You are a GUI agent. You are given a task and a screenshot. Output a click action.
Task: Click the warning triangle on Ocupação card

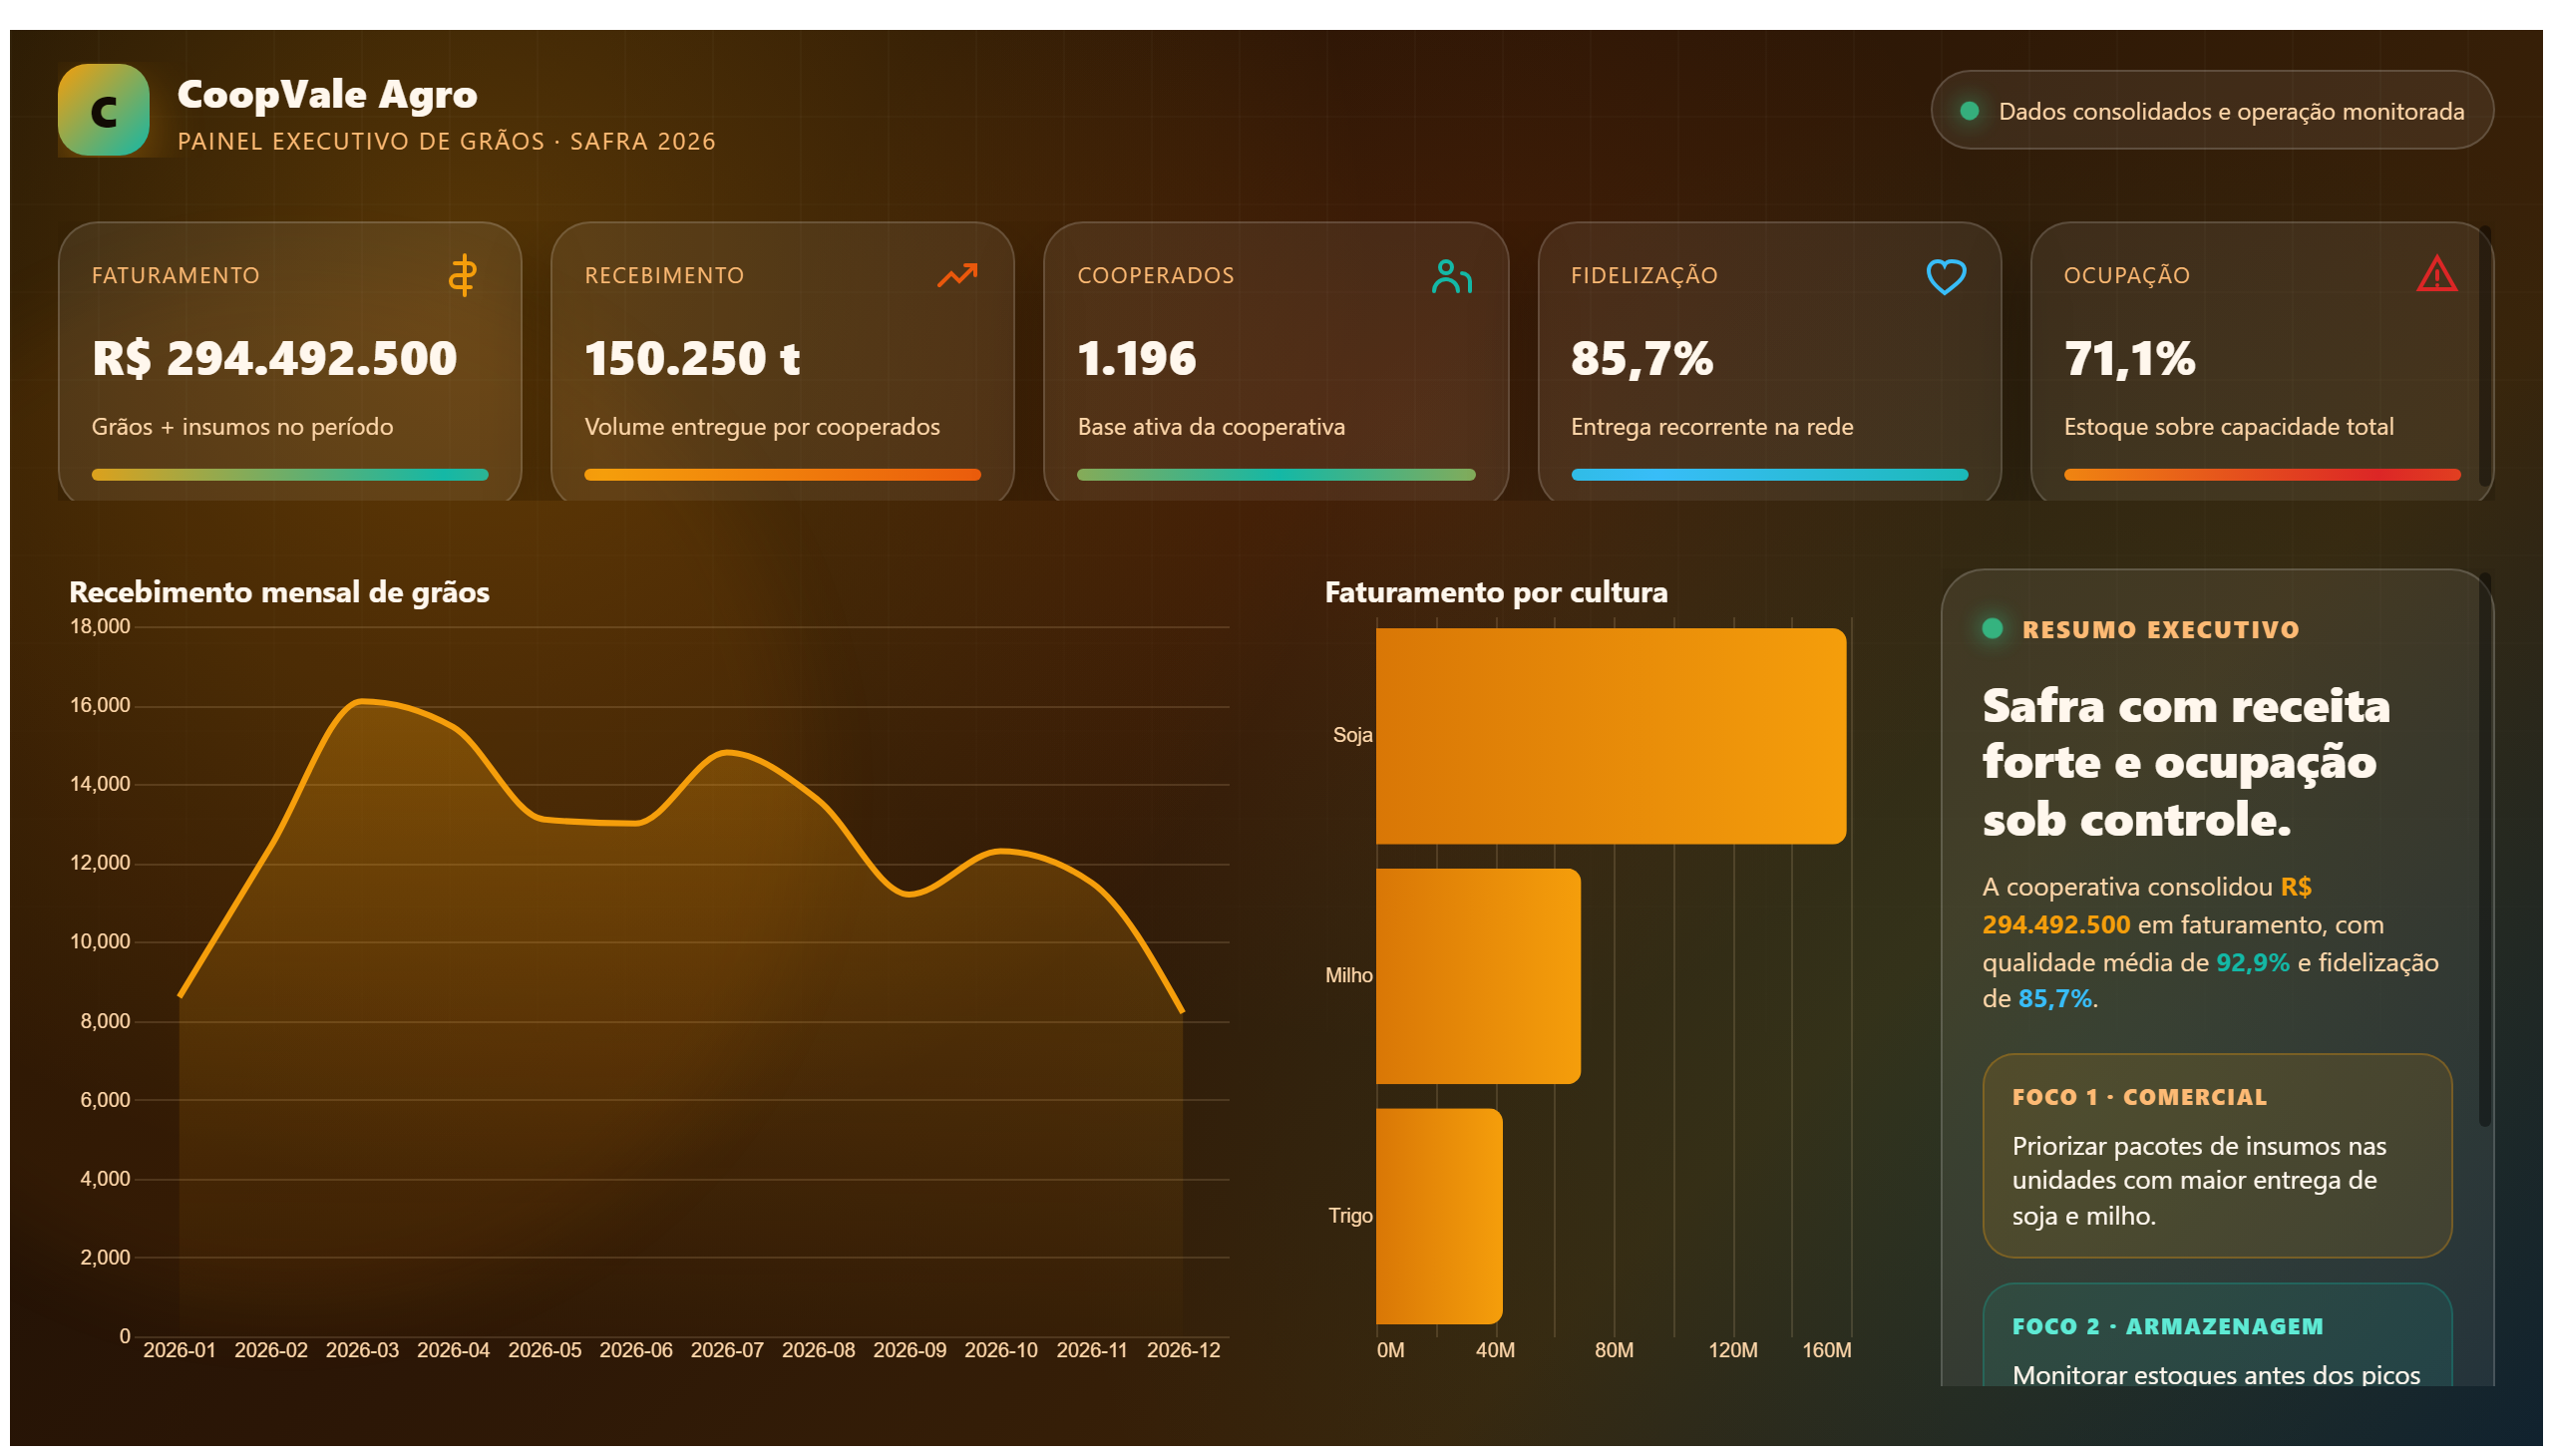pyautogui.click(x=2437, y=274)
